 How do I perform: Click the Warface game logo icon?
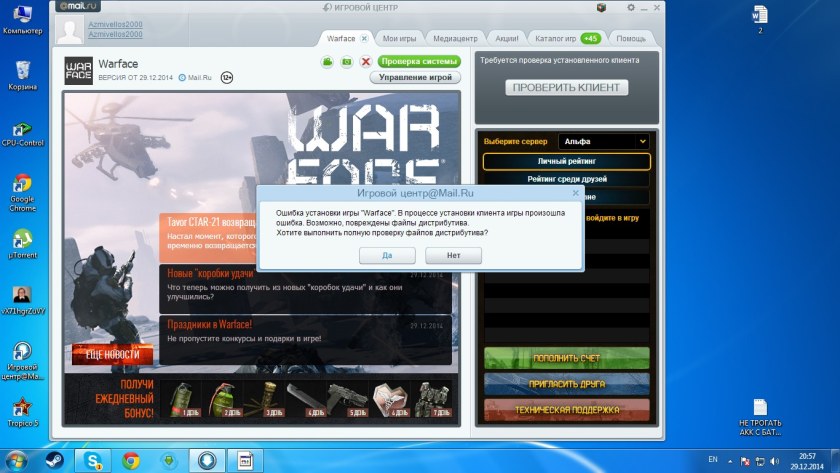coord(79,71)
